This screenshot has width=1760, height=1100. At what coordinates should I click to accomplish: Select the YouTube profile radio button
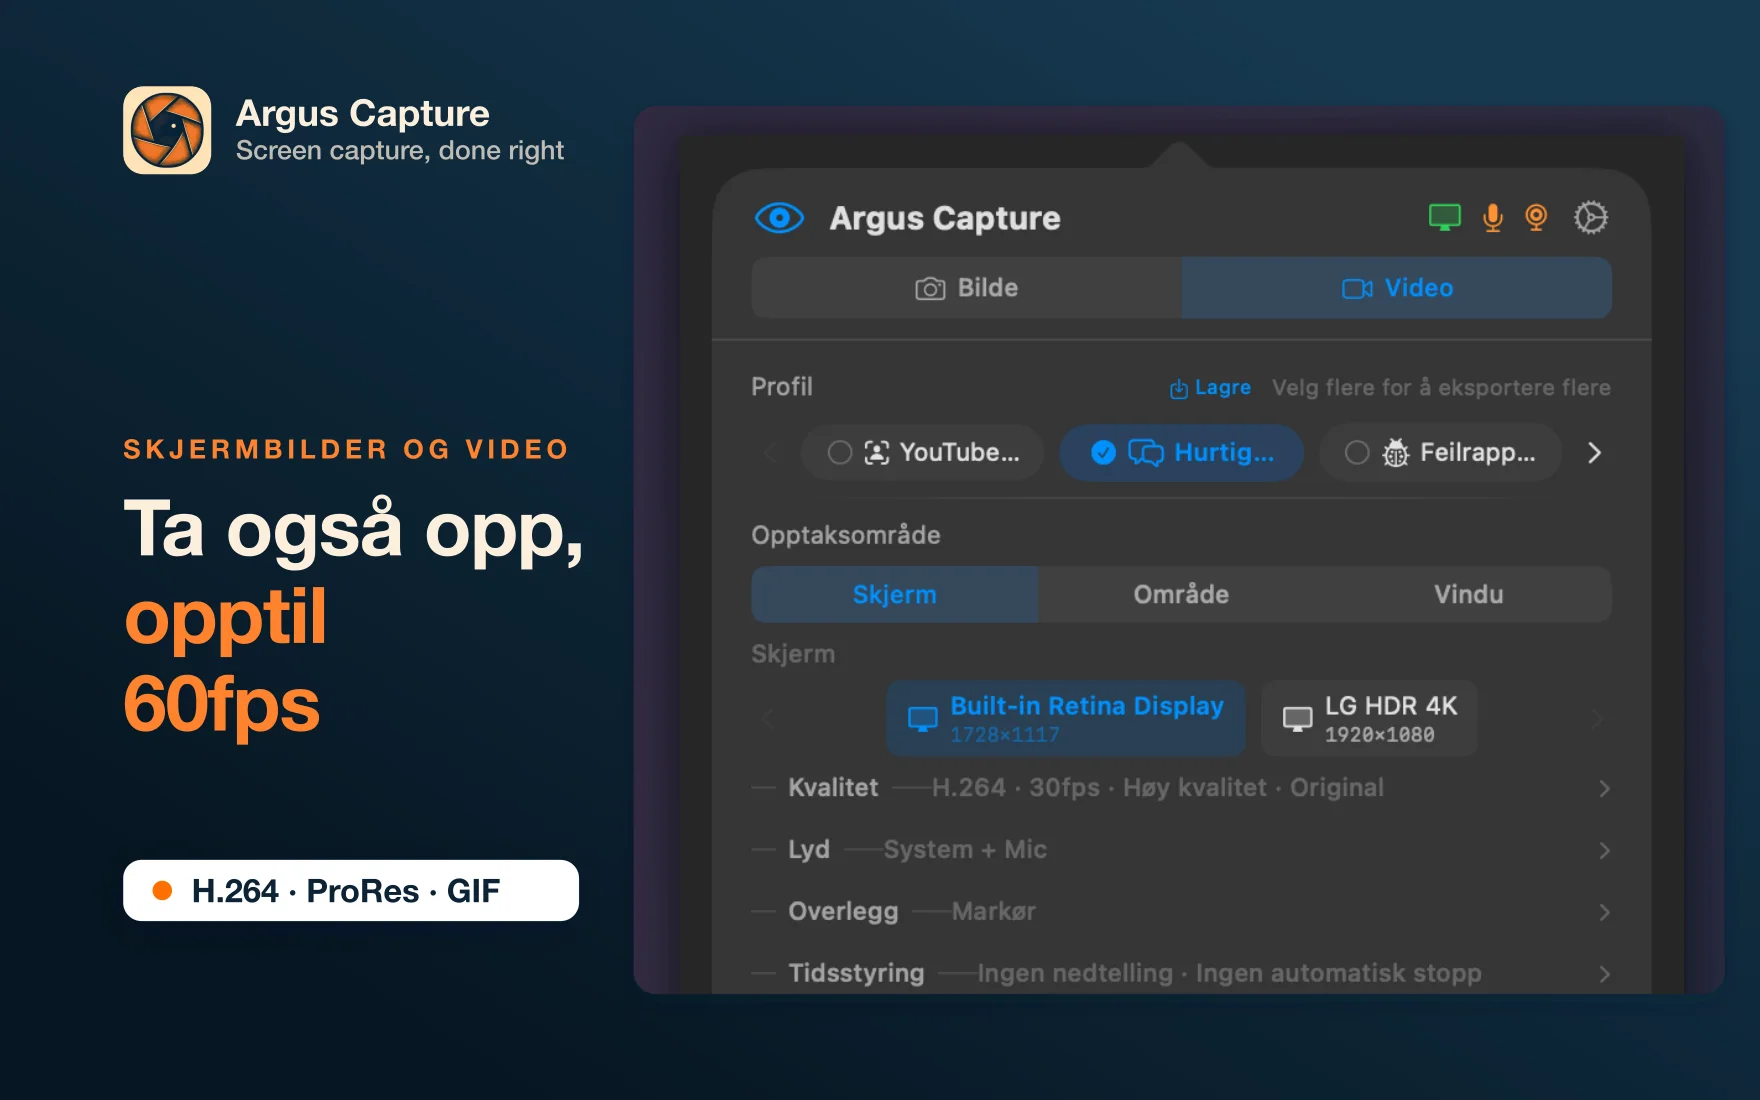(x=840, y=453)
